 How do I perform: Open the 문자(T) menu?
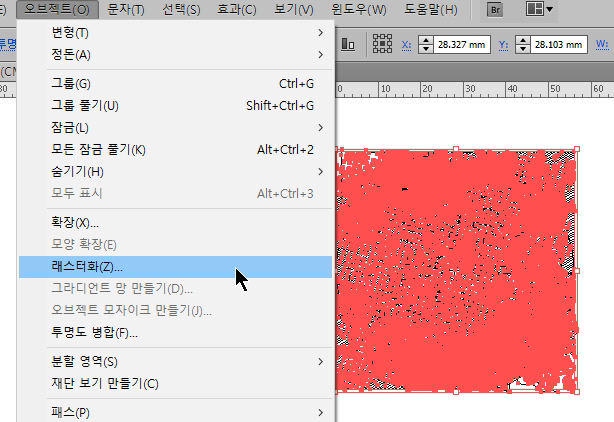[126, 9]
